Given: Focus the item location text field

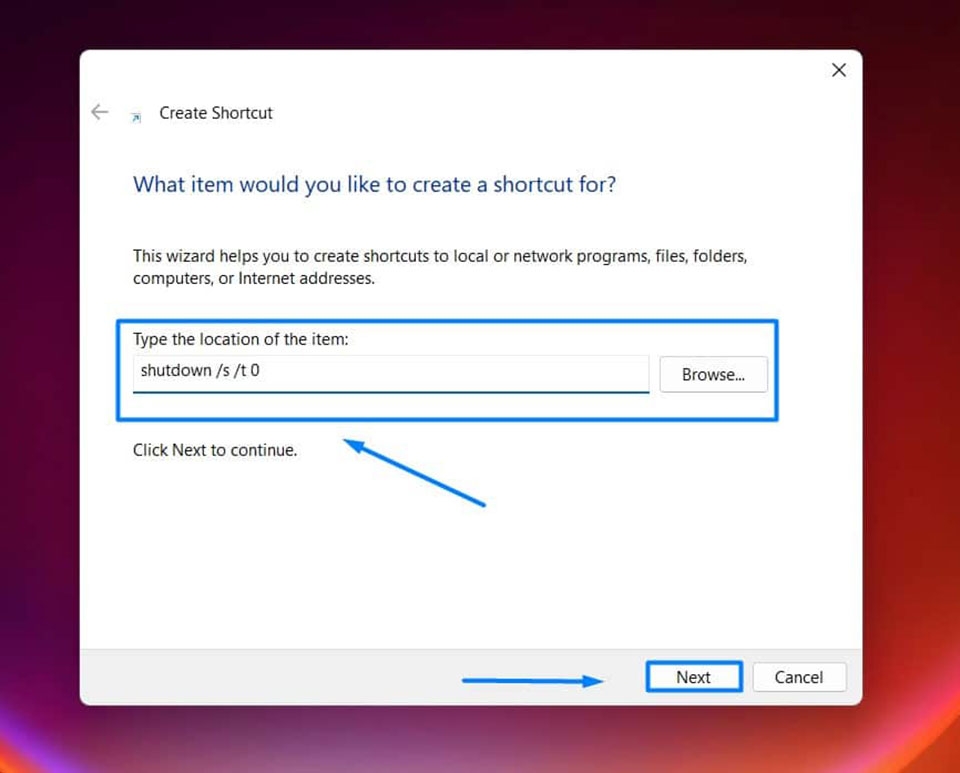Looking at the screenshot, I should click(391, 373).
